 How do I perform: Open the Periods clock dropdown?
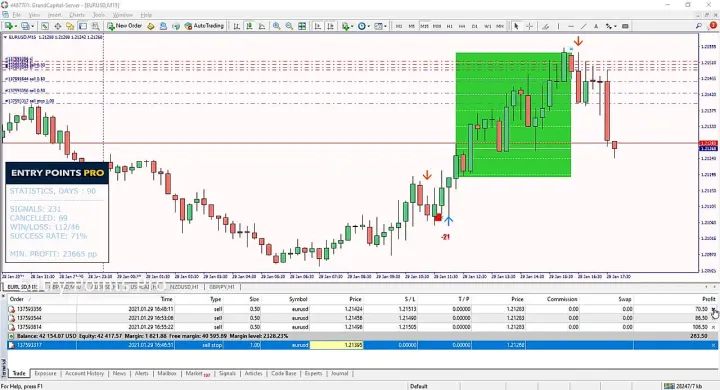click(x=363, y=26)
